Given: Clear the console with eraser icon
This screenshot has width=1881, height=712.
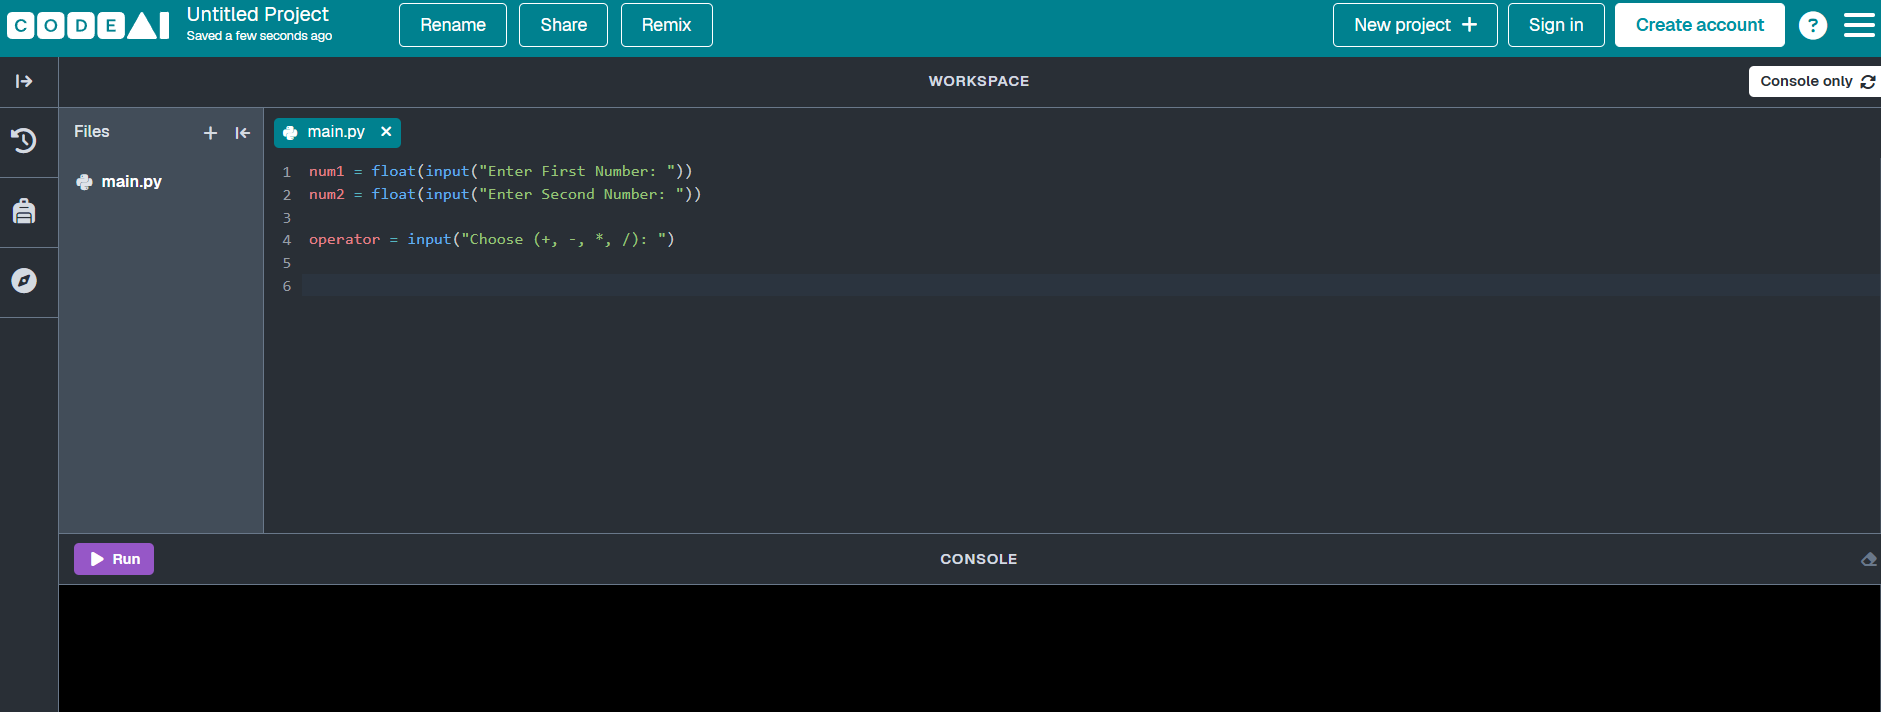Looking at the screenshot, I should (1868, 559).
